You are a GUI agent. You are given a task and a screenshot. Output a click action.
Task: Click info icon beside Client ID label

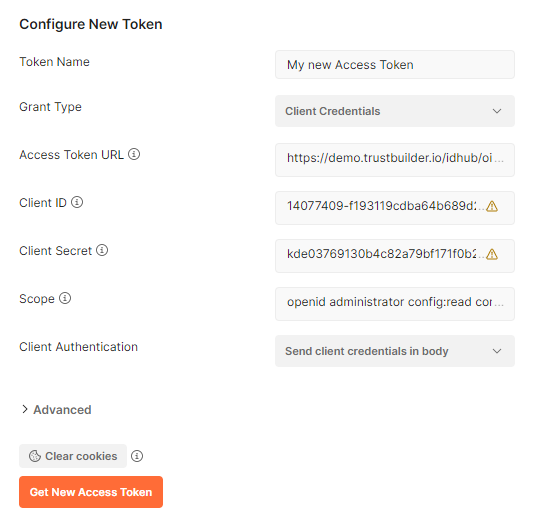[77, 202]
